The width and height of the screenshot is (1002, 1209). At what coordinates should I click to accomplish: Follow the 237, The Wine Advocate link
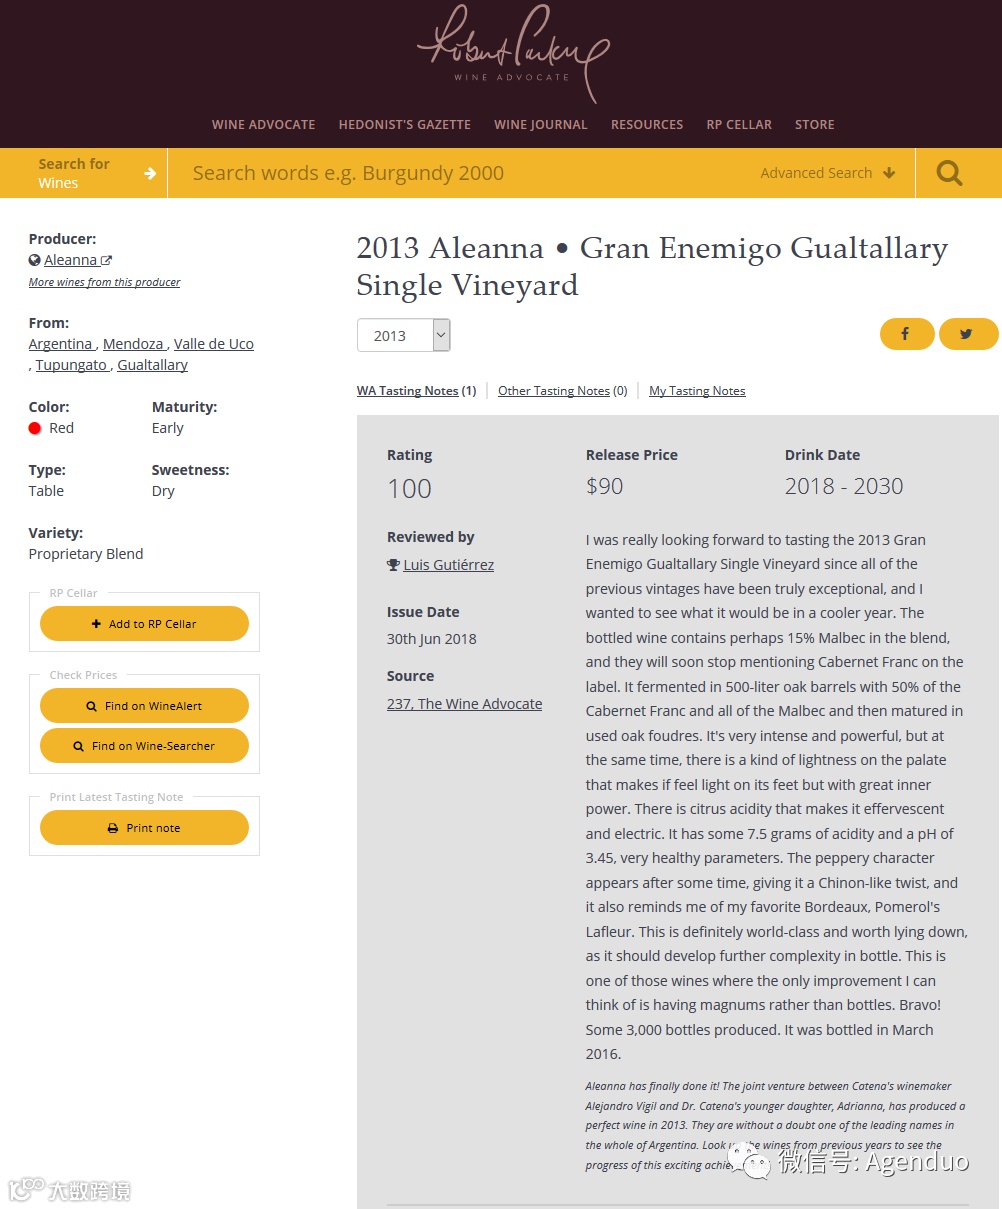tap(464, 704)
